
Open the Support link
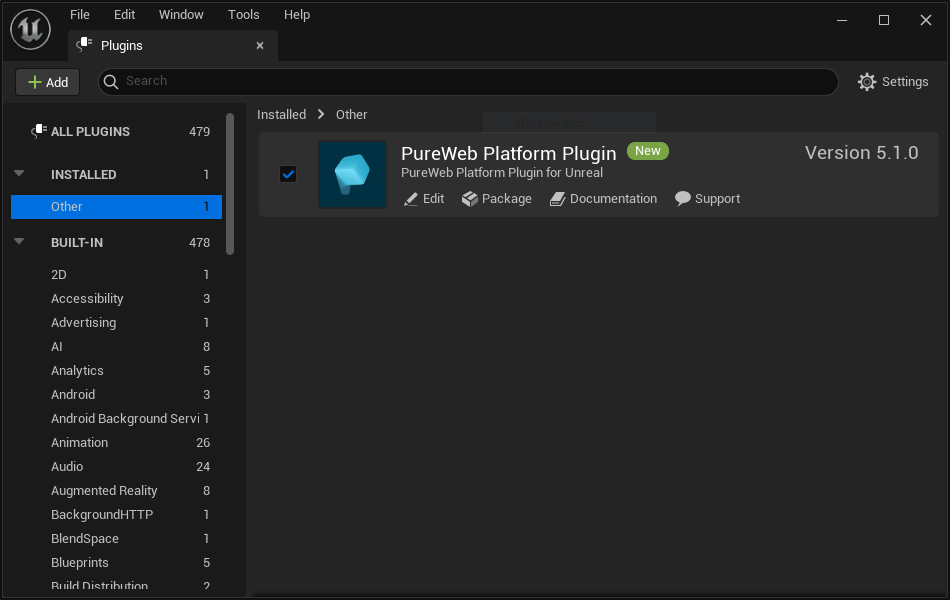708,199
